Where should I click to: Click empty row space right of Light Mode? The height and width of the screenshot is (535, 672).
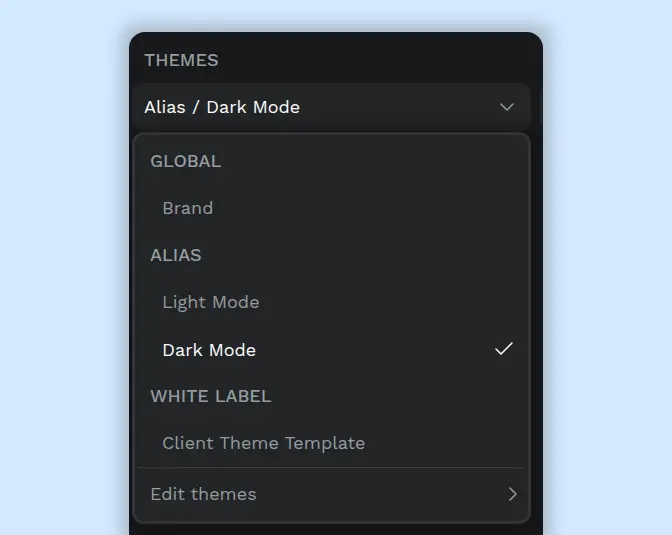coord(400,302)
